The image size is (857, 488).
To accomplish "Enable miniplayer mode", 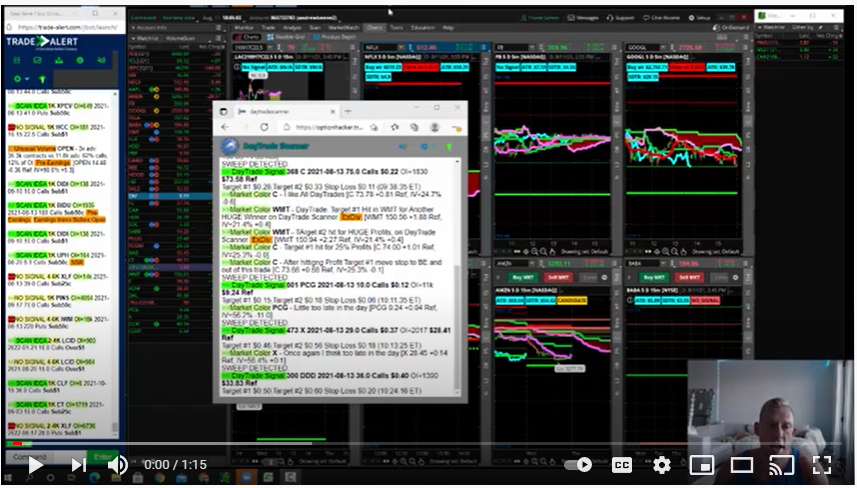I will (701, 465).
